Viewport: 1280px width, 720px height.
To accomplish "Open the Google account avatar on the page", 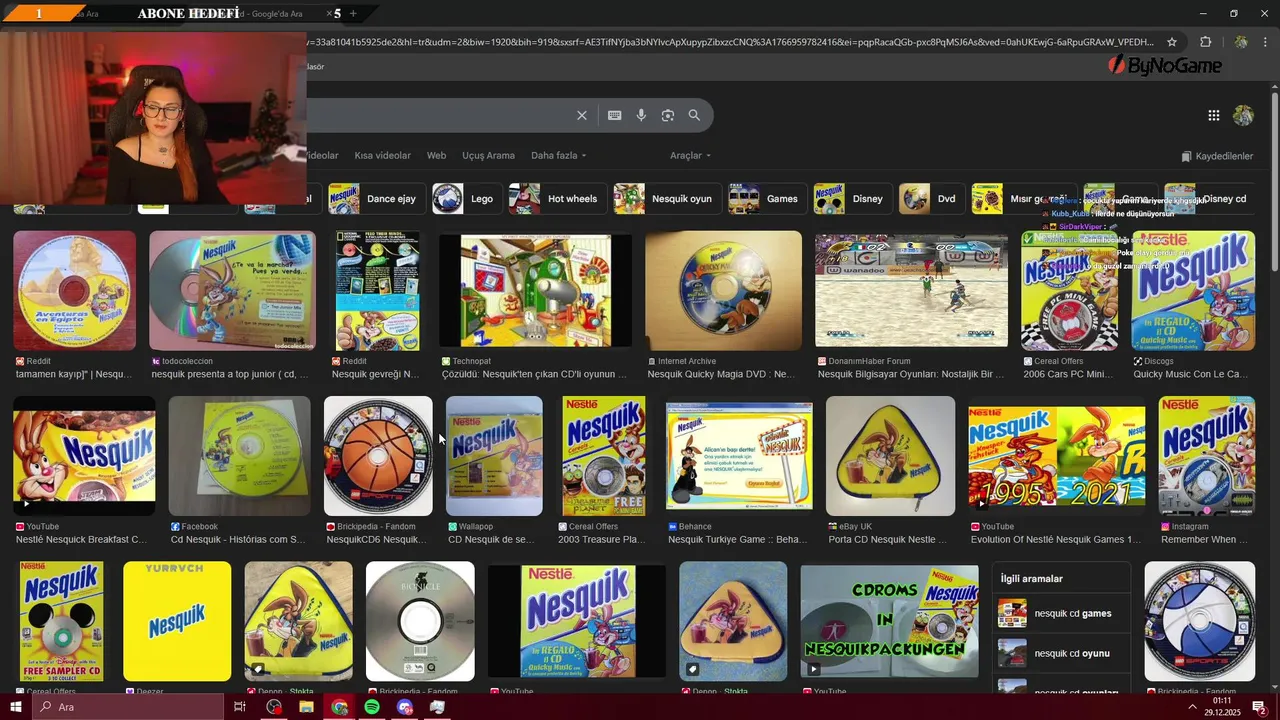I will pyautogui.click(x=1243, y=115).
